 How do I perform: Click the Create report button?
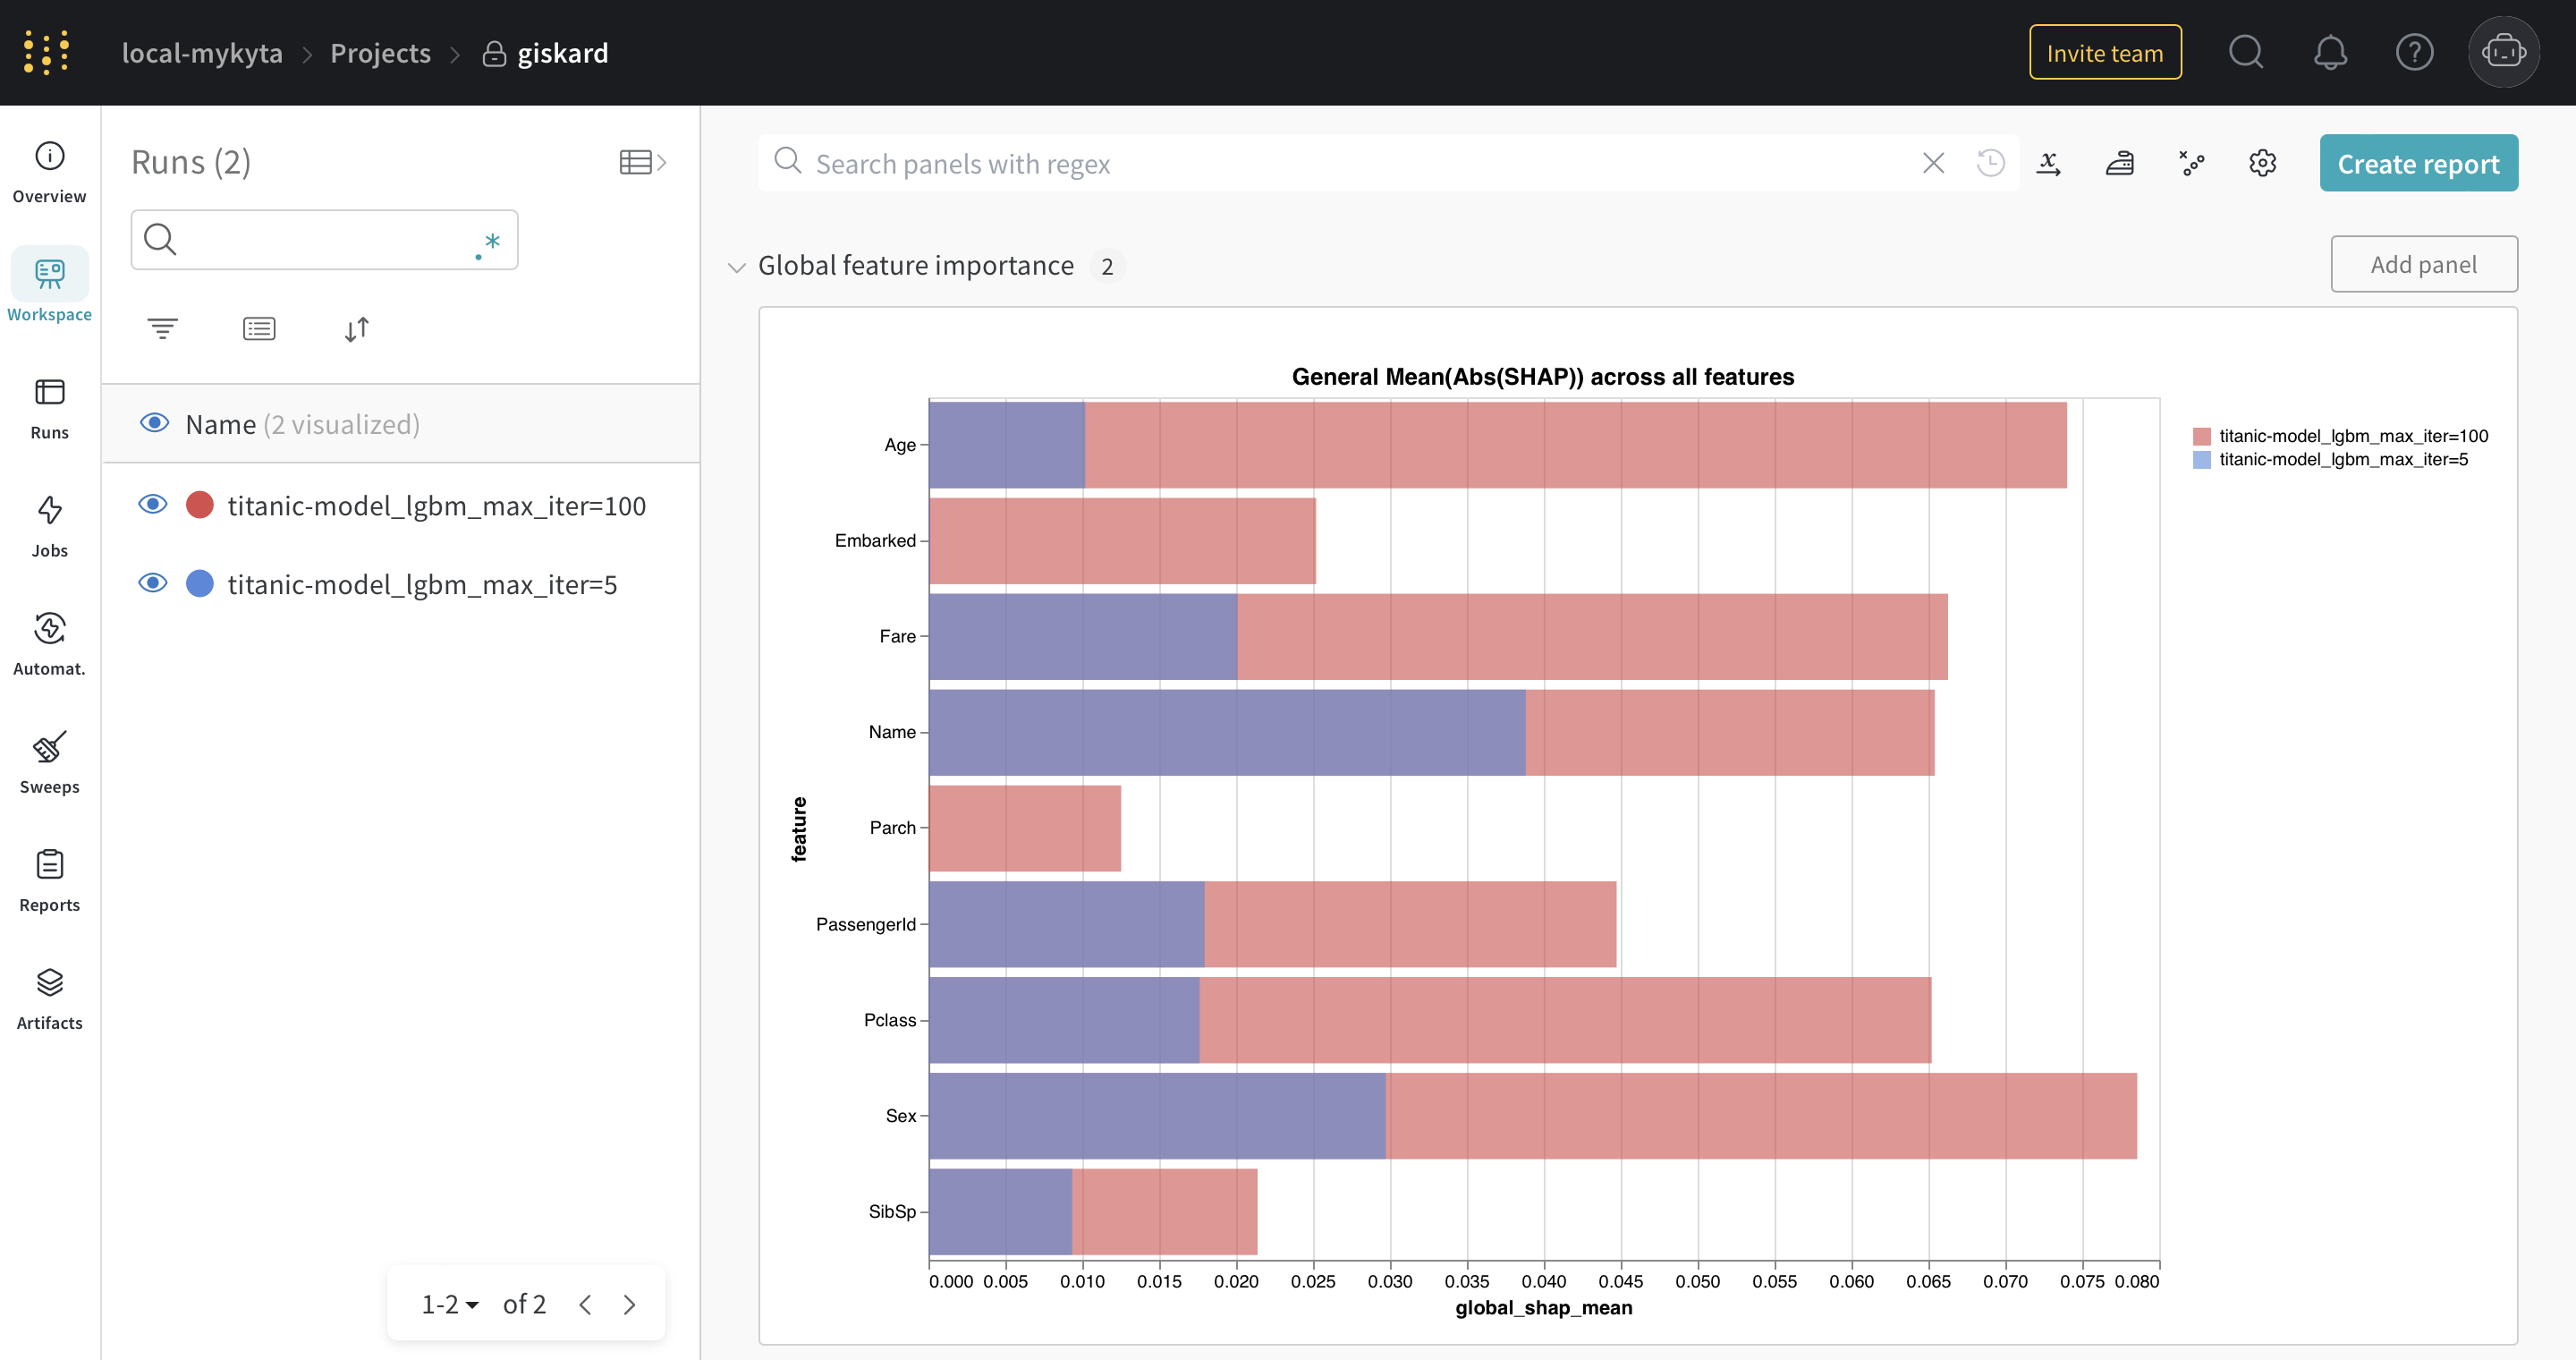tap(2418, 163)
